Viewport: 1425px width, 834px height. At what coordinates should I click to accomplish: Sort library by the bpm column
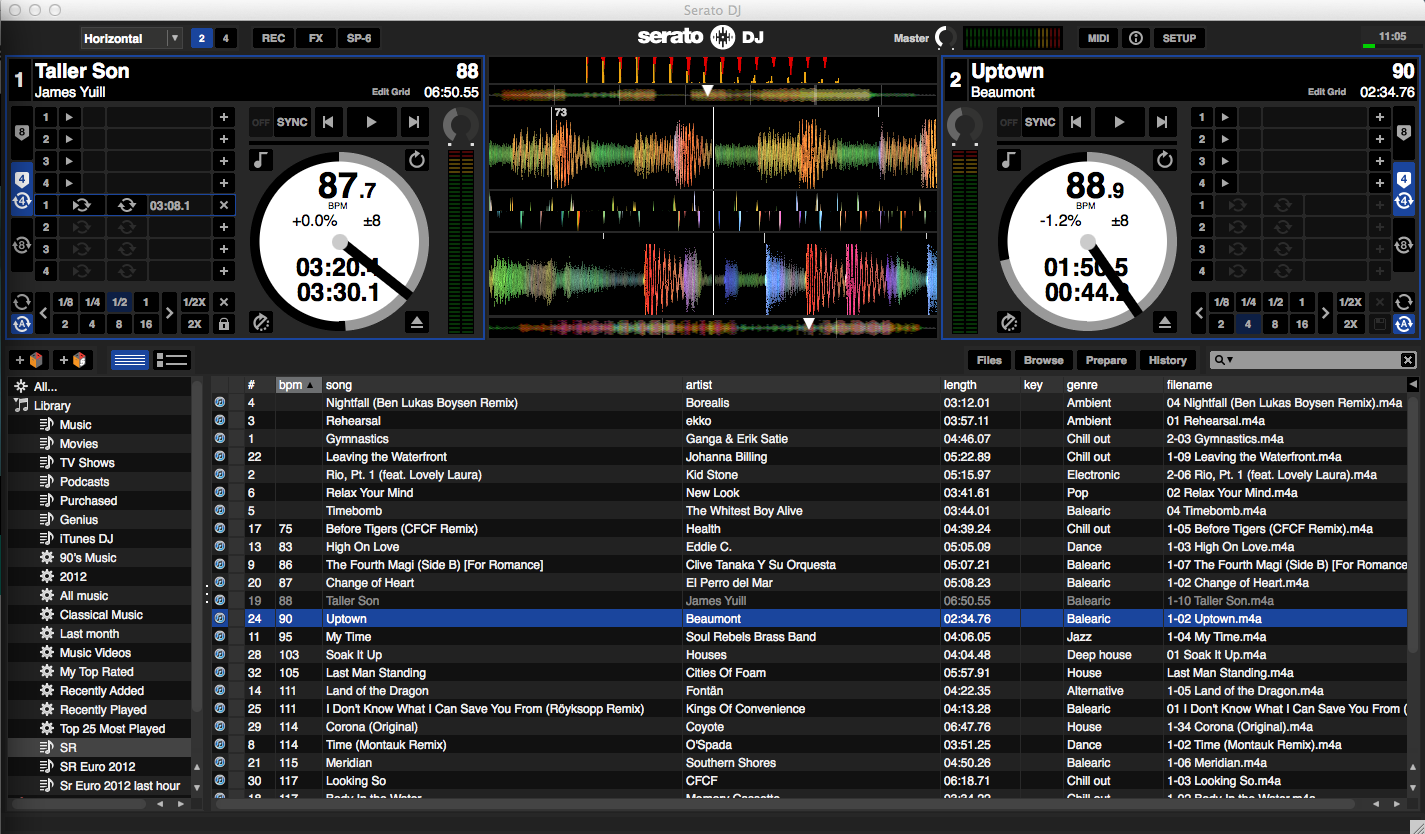pyautogui.click(x=298, y=385)
